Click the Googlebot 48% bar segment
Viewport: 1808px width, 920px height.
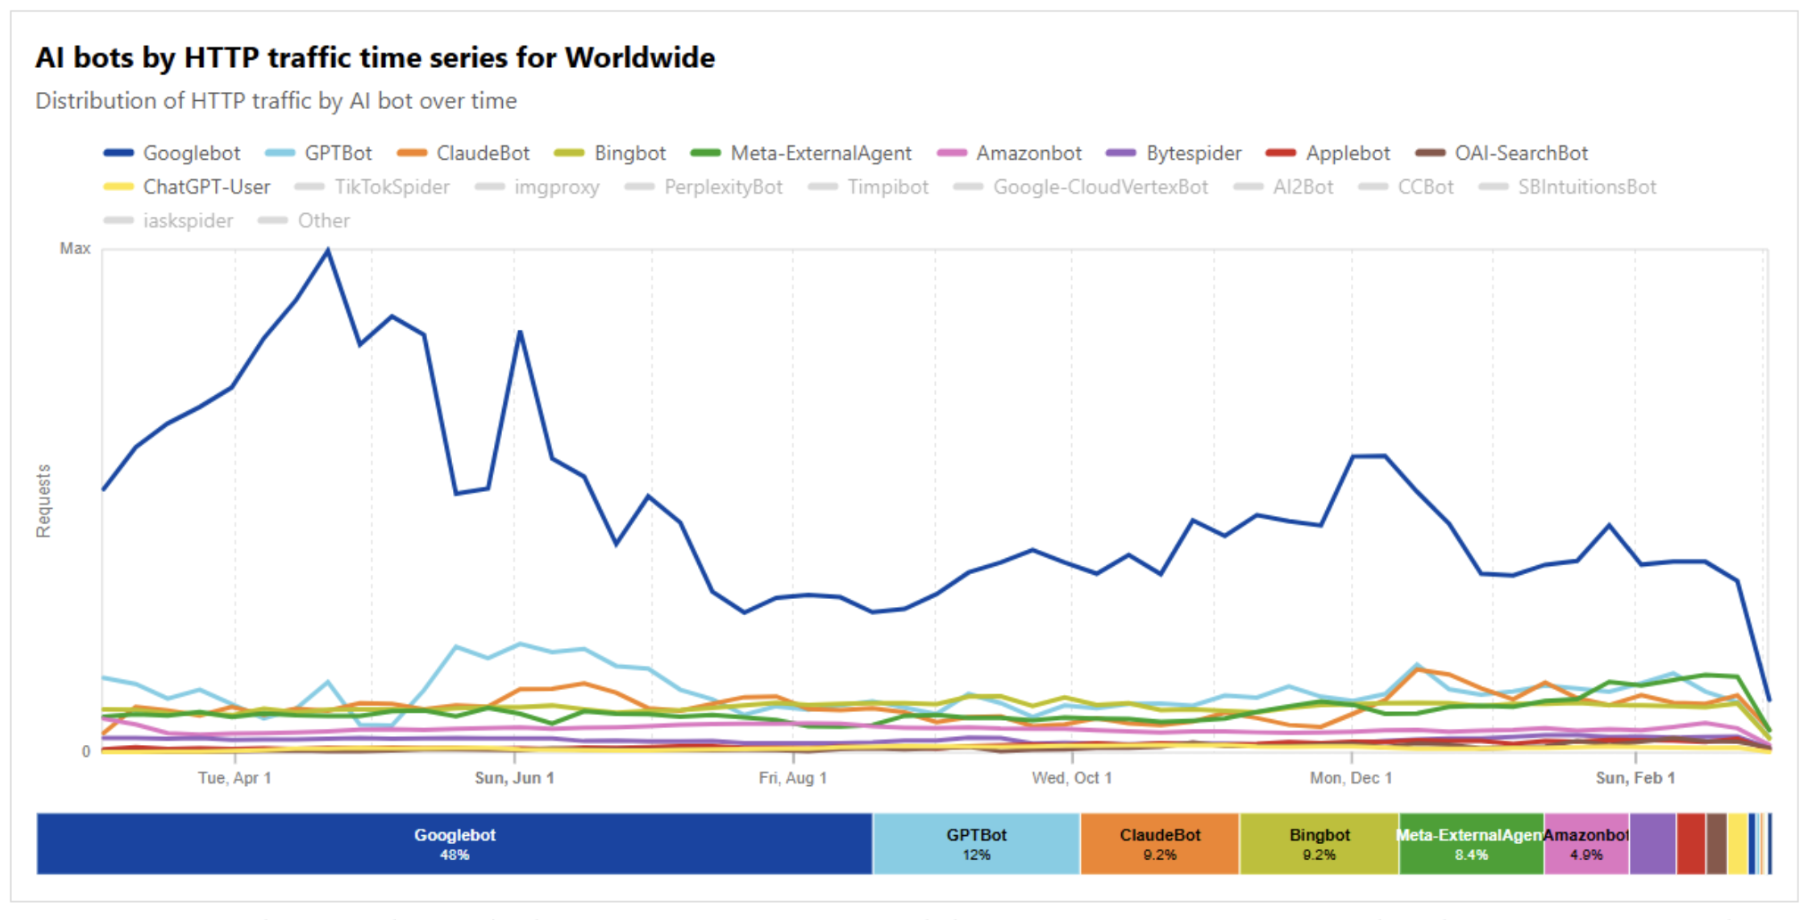pyautogui.click(x=455, y=844)
